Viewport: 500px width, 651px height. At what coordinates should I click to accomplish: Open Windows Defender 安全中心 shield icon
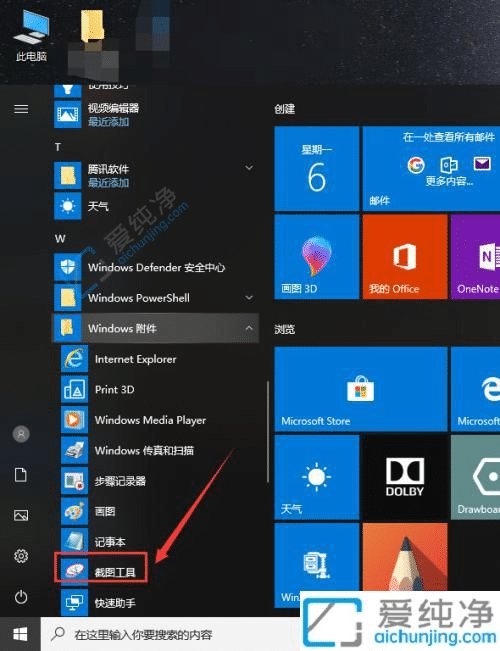pos(68,267)
